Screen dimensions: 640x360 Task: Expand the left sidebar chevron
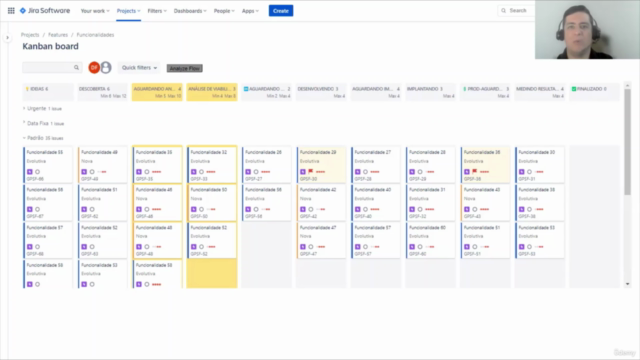click(7, 38)
